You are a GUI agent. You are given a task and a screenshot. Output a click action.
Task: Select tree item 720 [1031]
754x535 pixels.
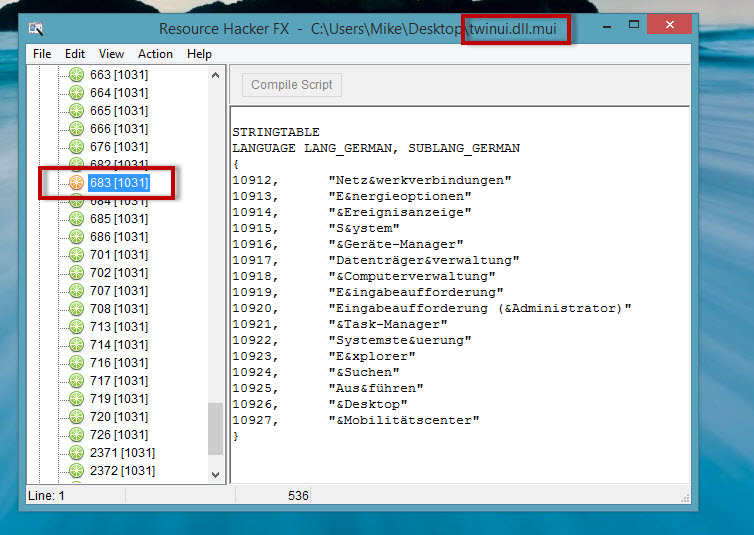(x=119, y=417)
